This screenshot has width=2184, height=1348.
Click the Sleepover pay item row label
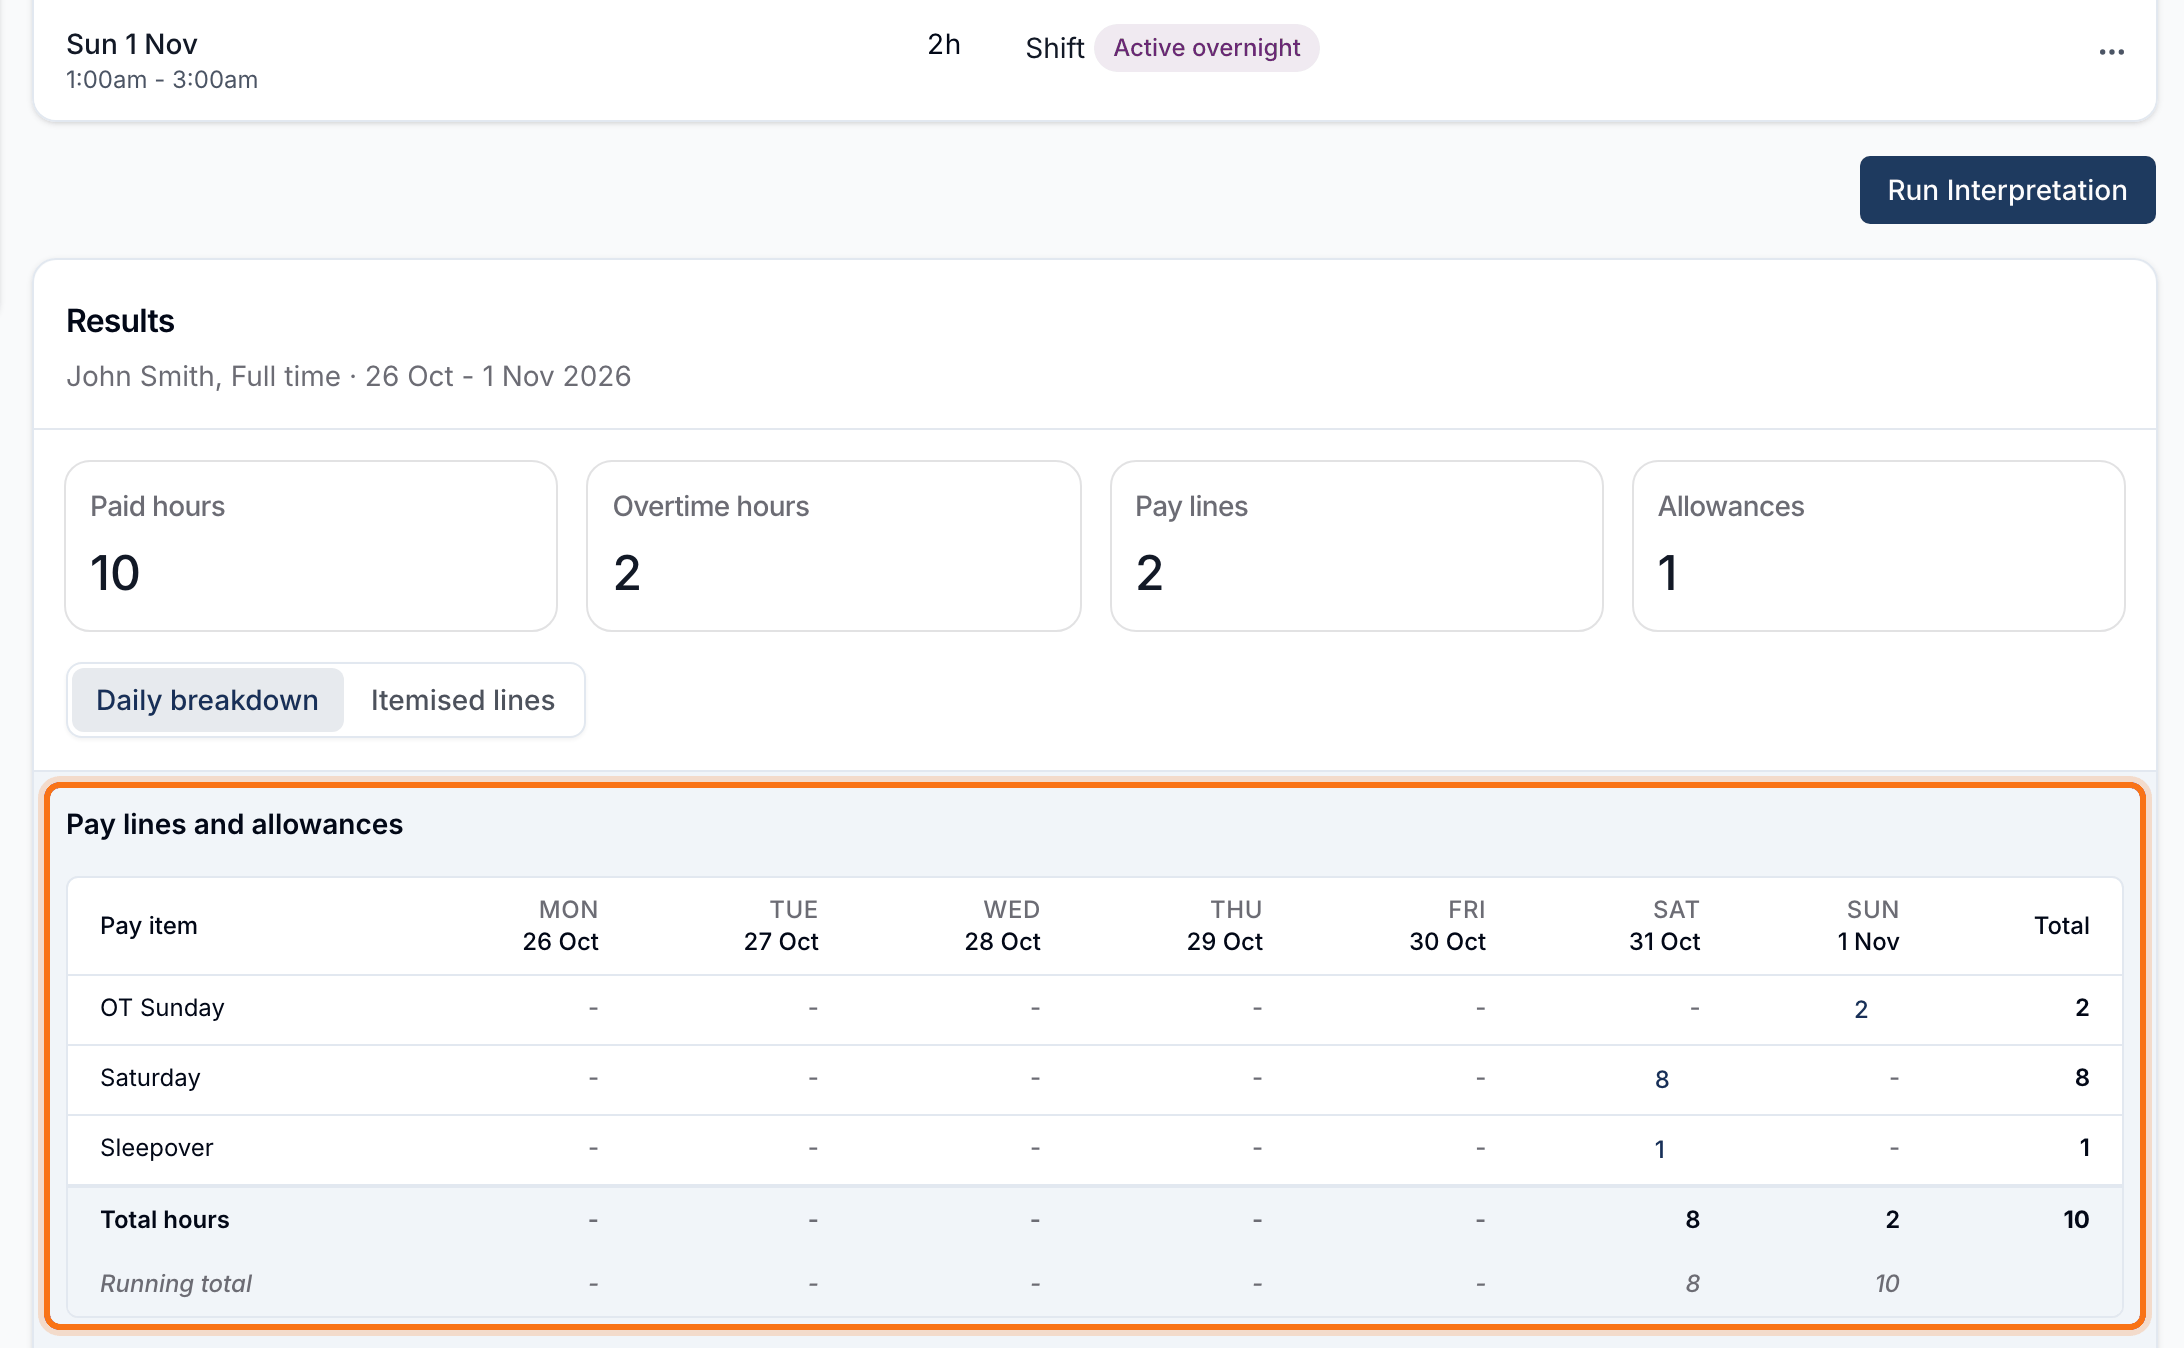pyautogui.click(x=157, y=1148)
